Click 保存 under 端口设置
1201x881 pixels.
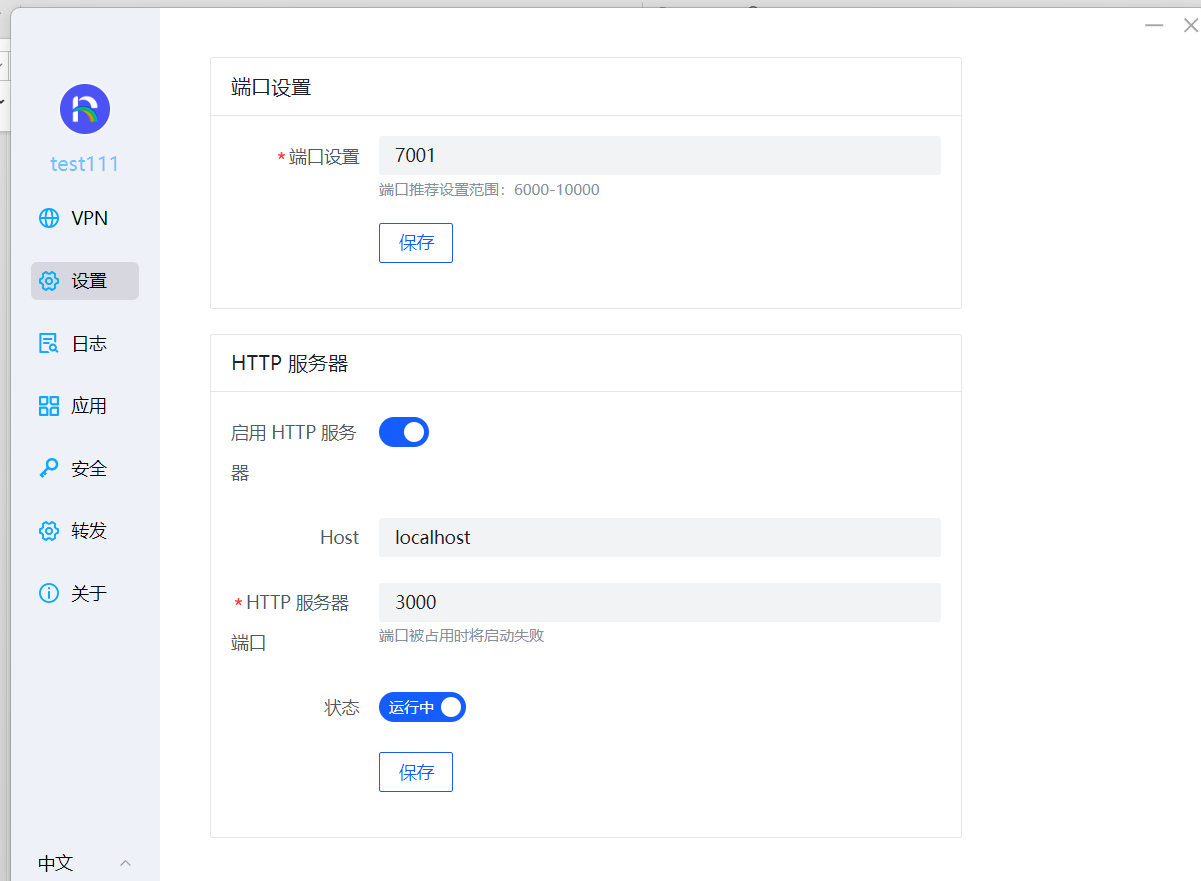tap(415, 242)
